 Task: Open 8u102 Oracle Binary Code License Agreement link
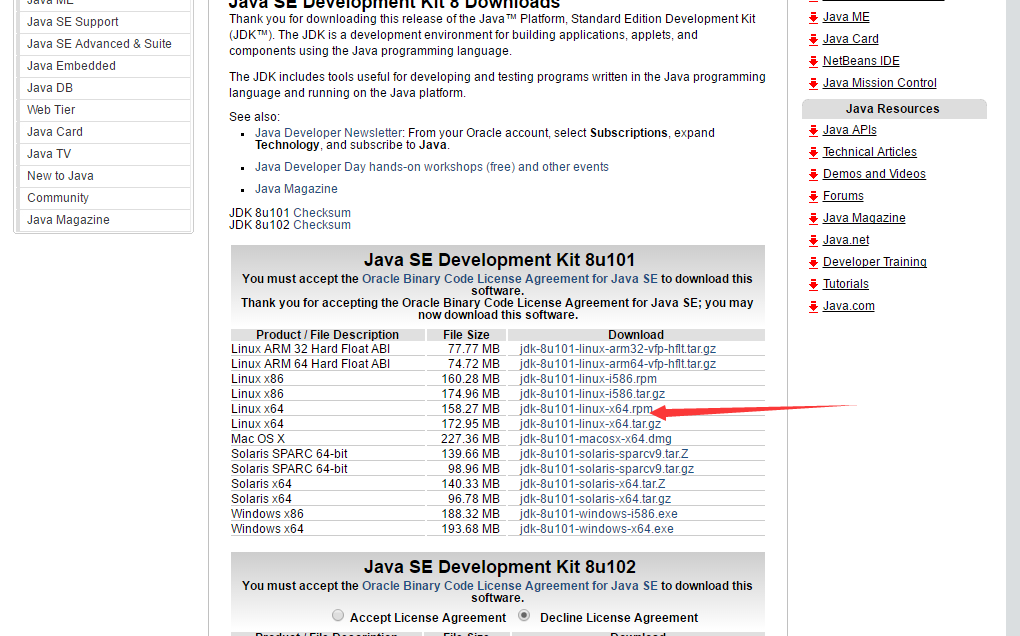point(509,586)
